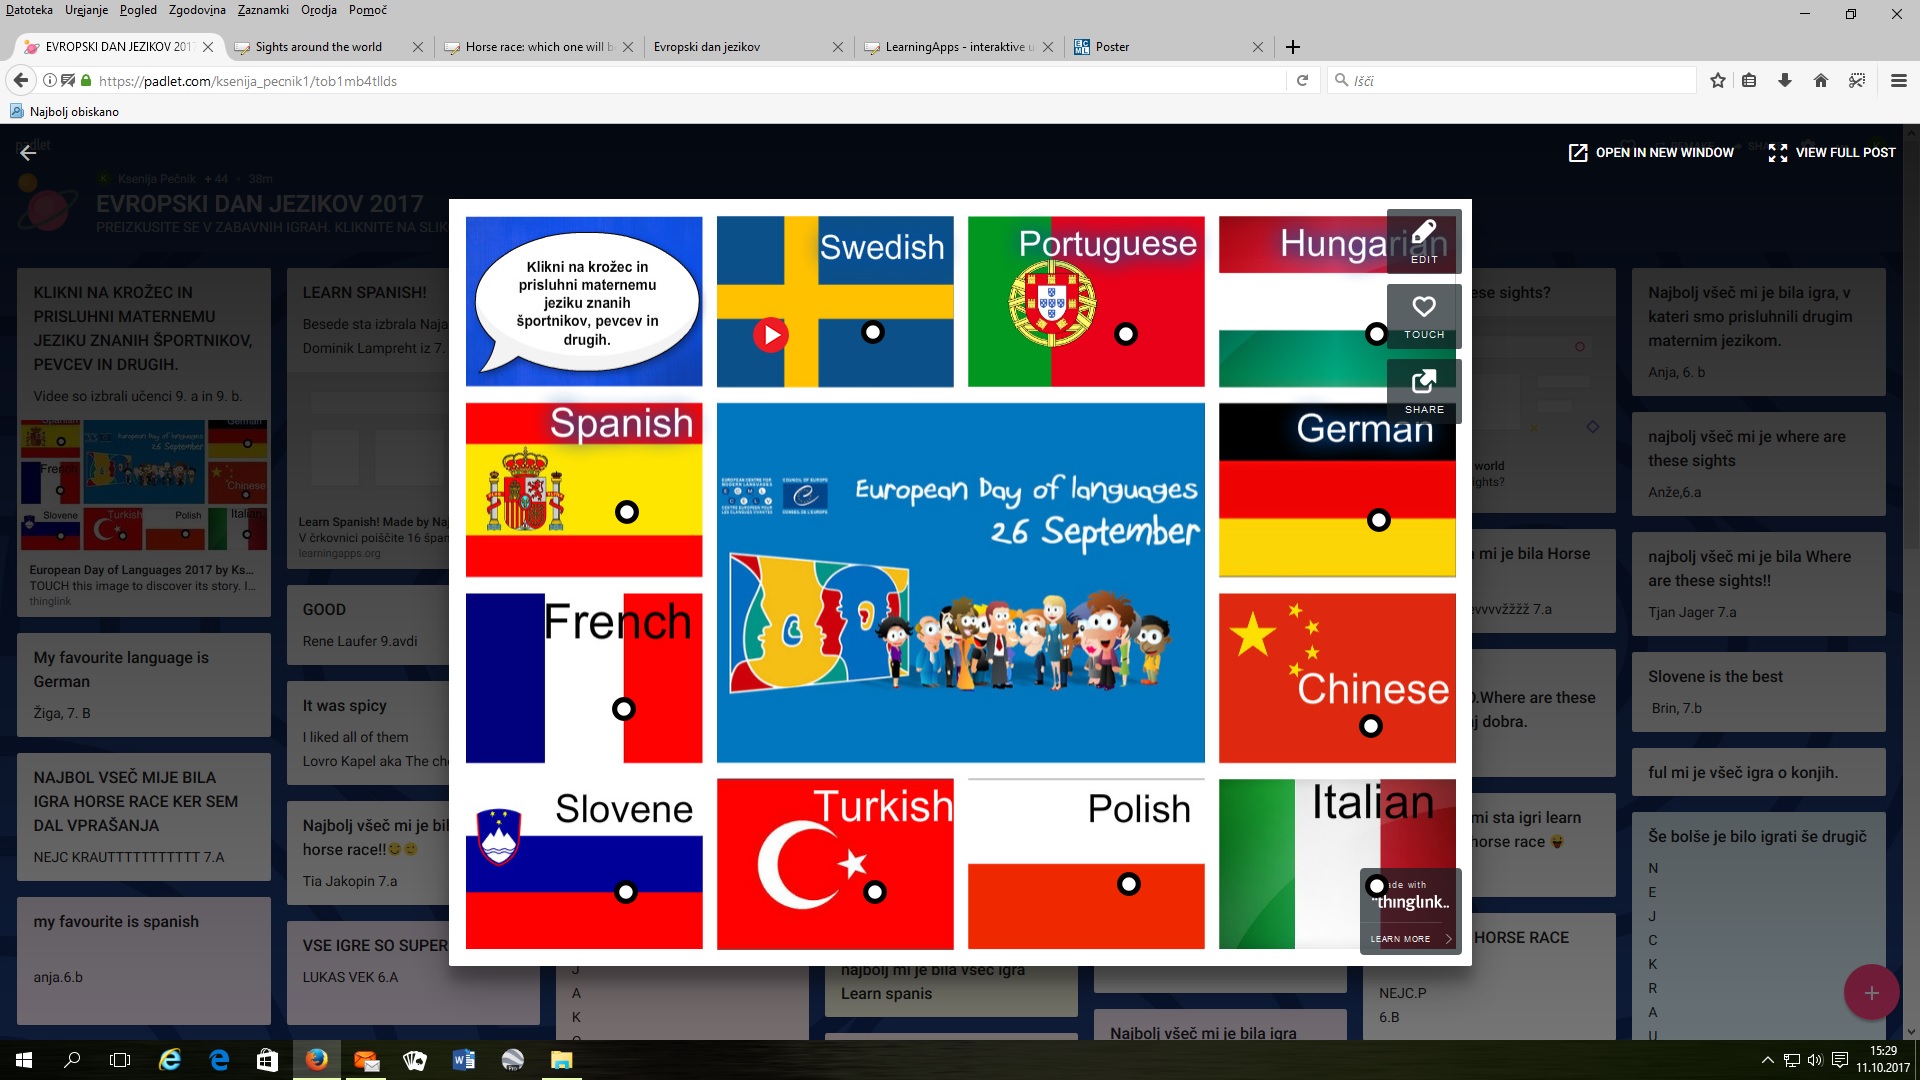Open the downloads arrow icon
1920x1080 pixels.
pyautogui.click(x=1785, y=81)
